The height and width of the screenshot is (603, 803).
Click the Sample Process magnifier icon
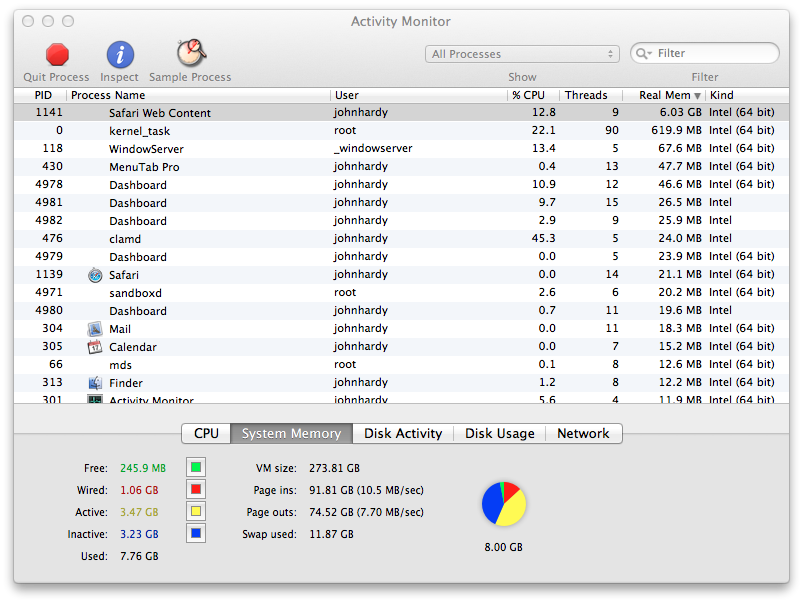tap(191, 53)
